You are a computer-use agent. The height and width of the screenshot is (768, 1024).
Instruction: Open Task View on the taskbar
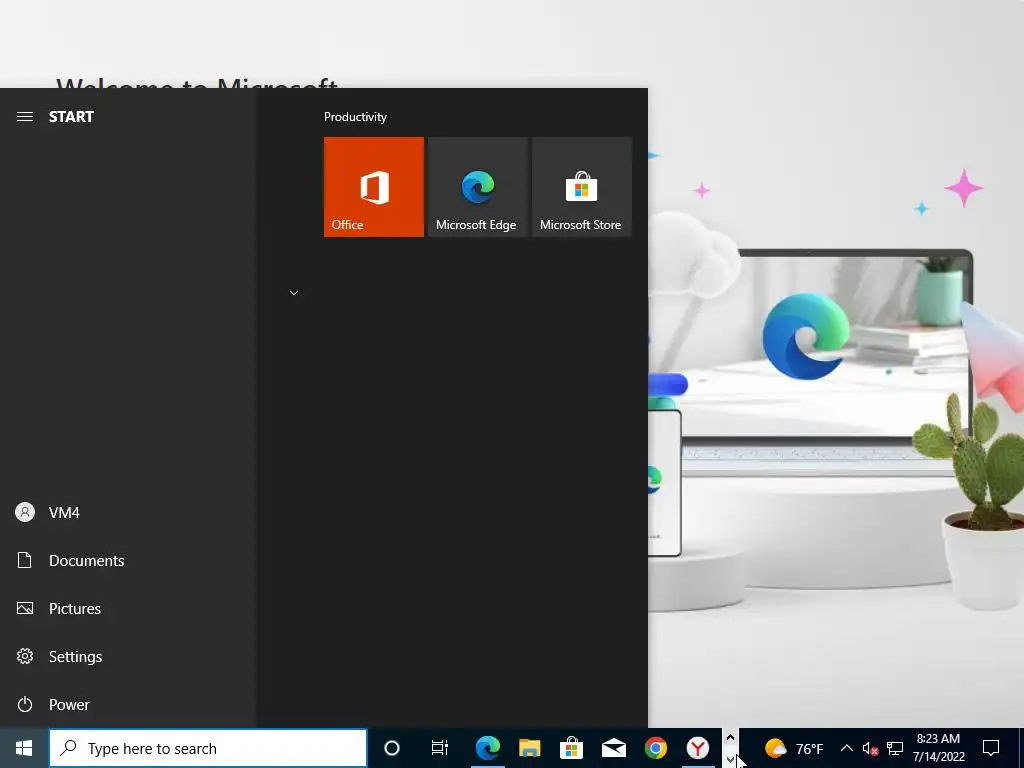(440, 748)
